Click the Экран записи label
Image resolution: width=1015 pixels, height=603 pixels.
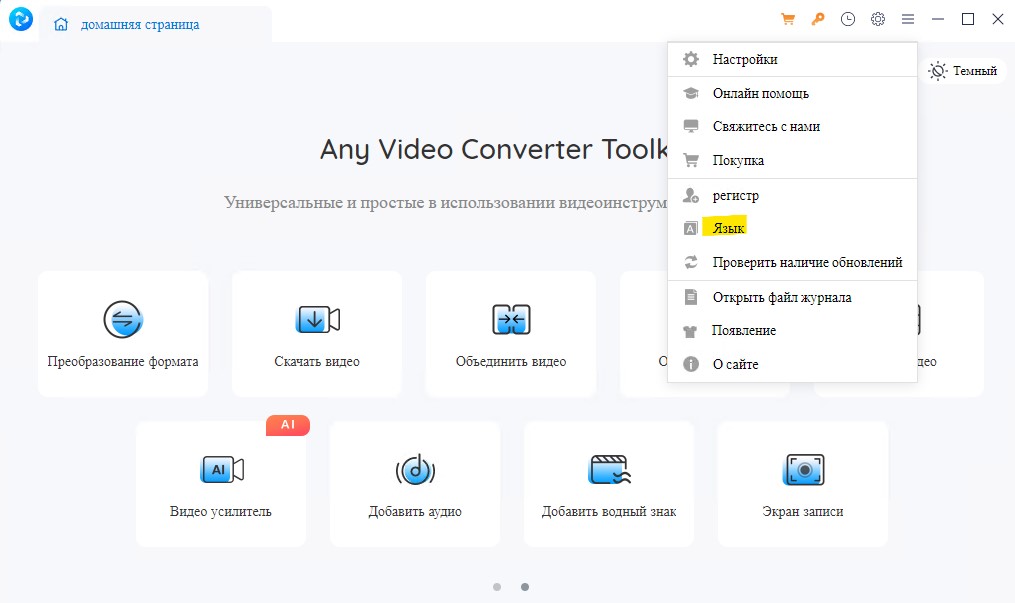803,512
